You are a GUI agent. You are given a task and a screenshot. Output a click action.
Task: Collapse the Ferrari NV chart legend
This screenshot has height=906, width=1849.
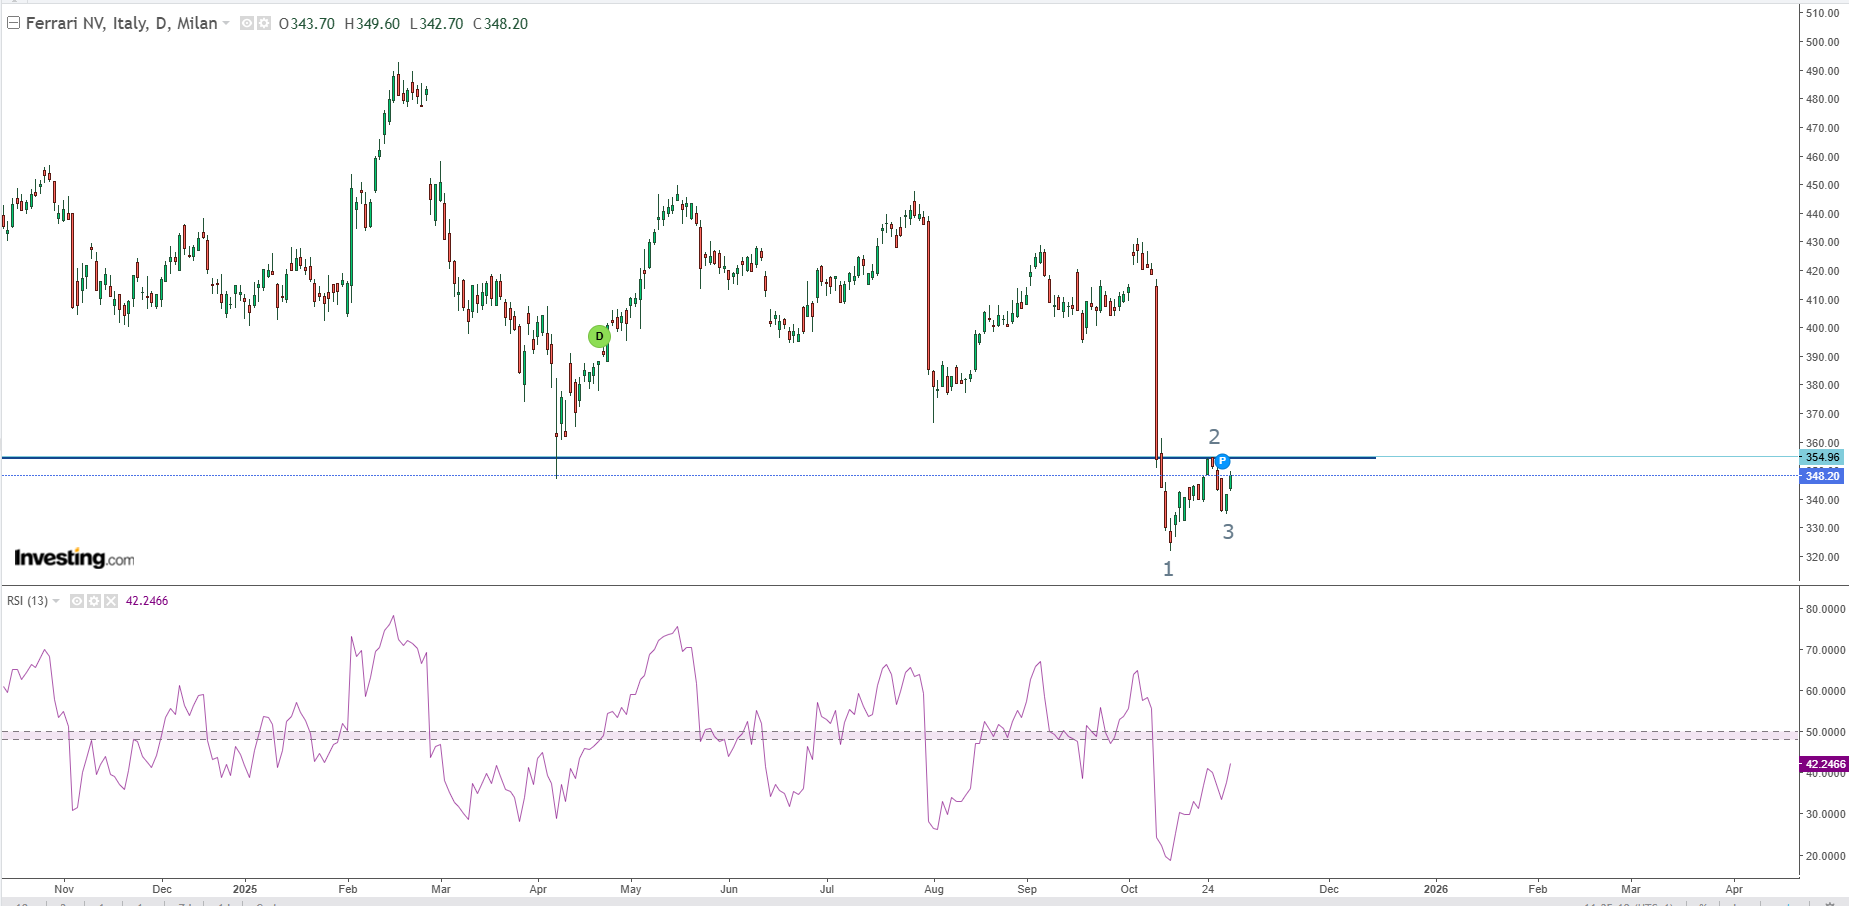click(13, 23)
